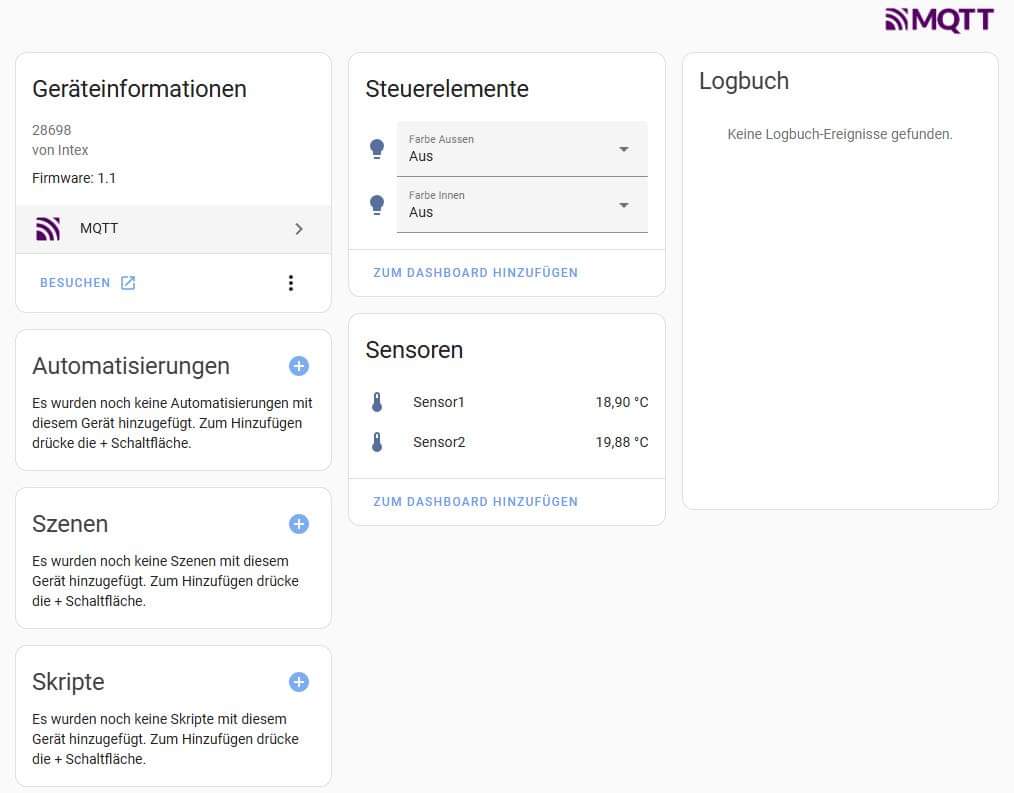
Task: Add Steuerelemente to dashboard
Action: click(x=475, y=273)
